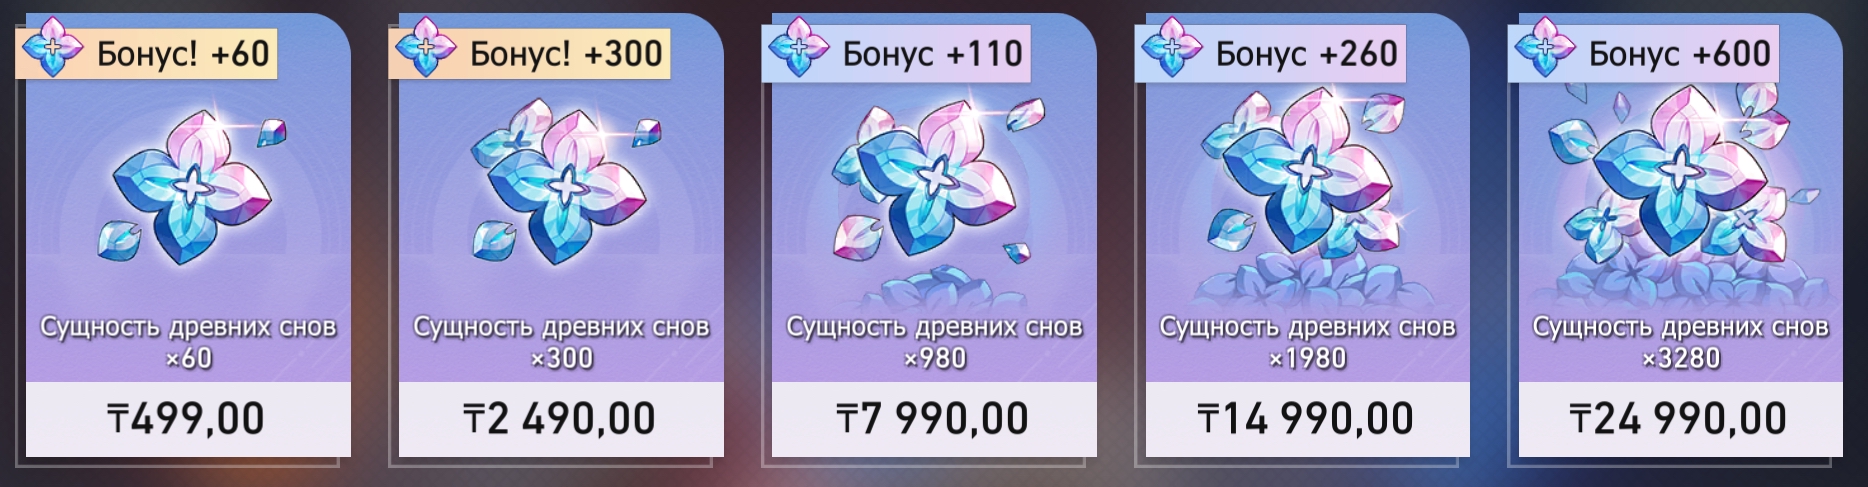
Task: Purchase the ₸14 990,00 pack
Action: [x=1307, y=419]
